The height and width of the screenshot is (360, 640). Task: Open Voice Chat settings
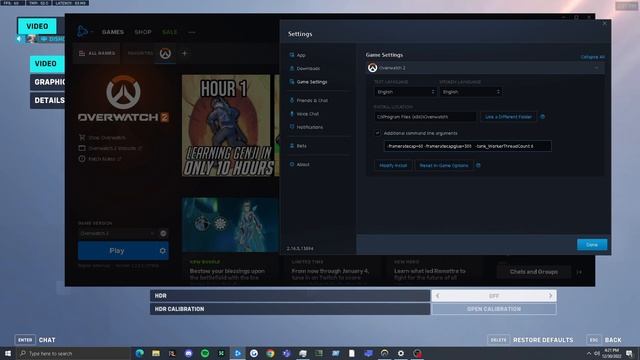pos(304,114)
